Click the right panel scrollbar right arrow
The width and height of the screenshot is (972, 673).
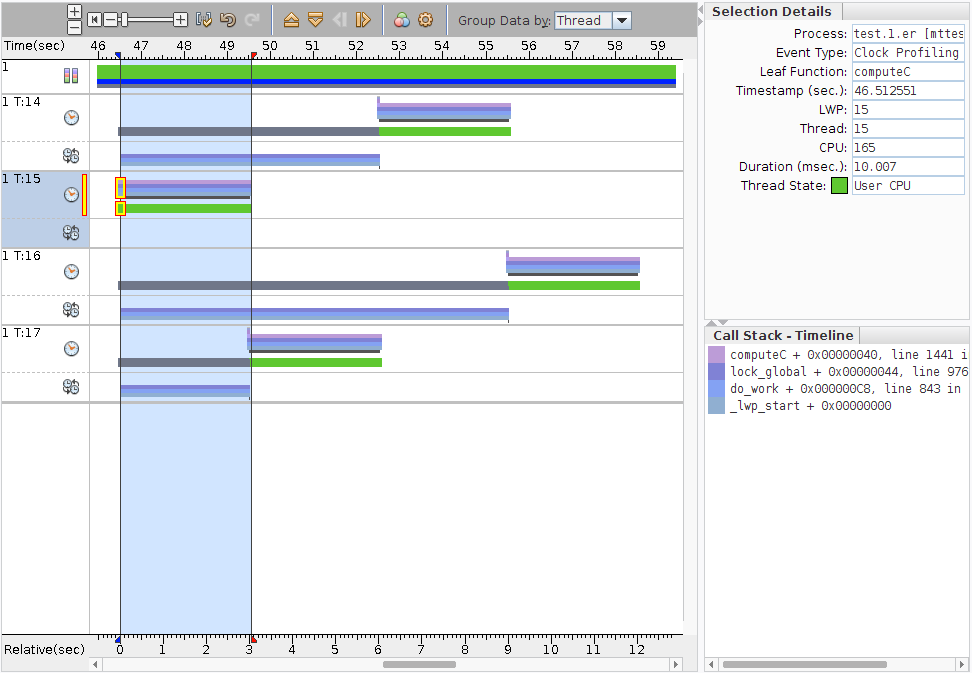(963, 664)
